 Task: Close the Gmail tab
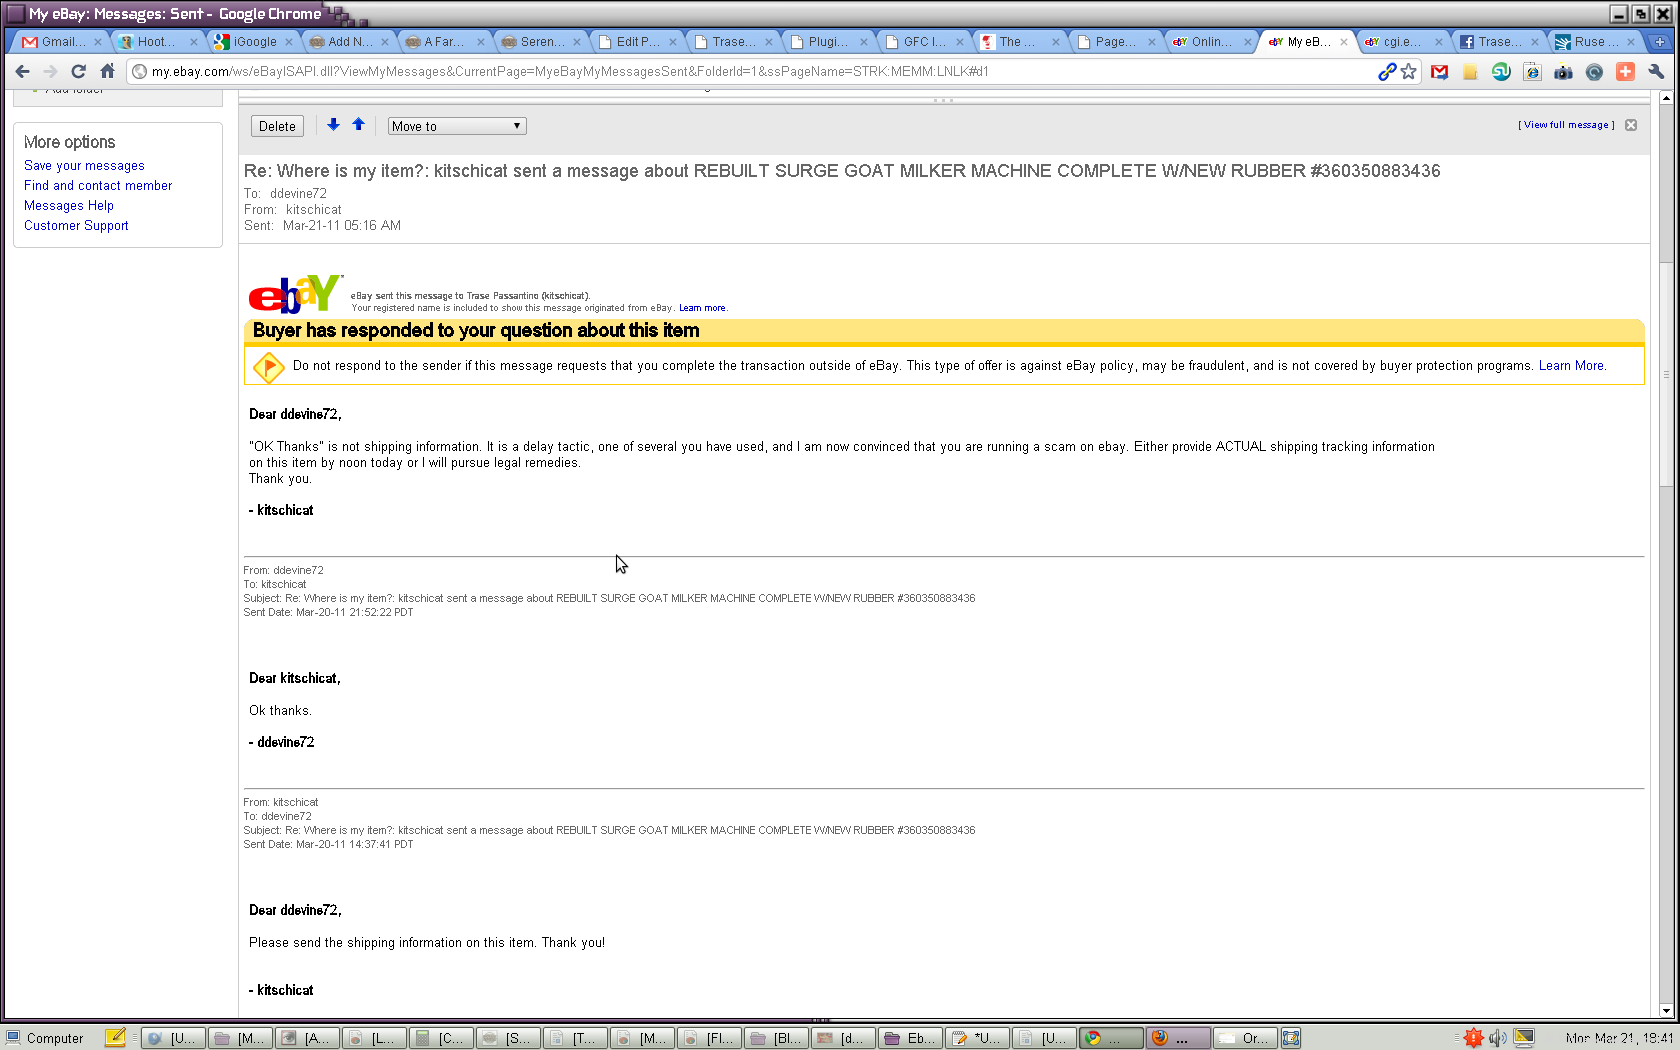[x=98, y=42]
